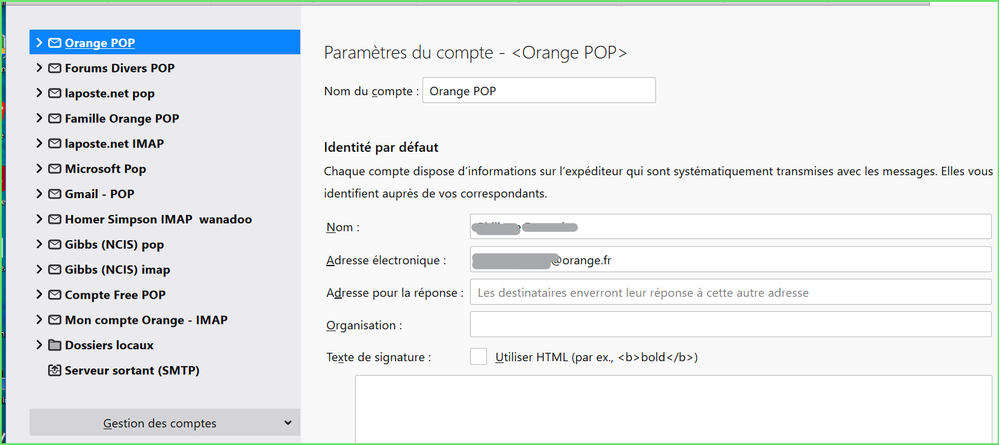Select Gibbs (NCIS) imap account
The height and width of the screenshot is (445, 999).
coord(117,270)
